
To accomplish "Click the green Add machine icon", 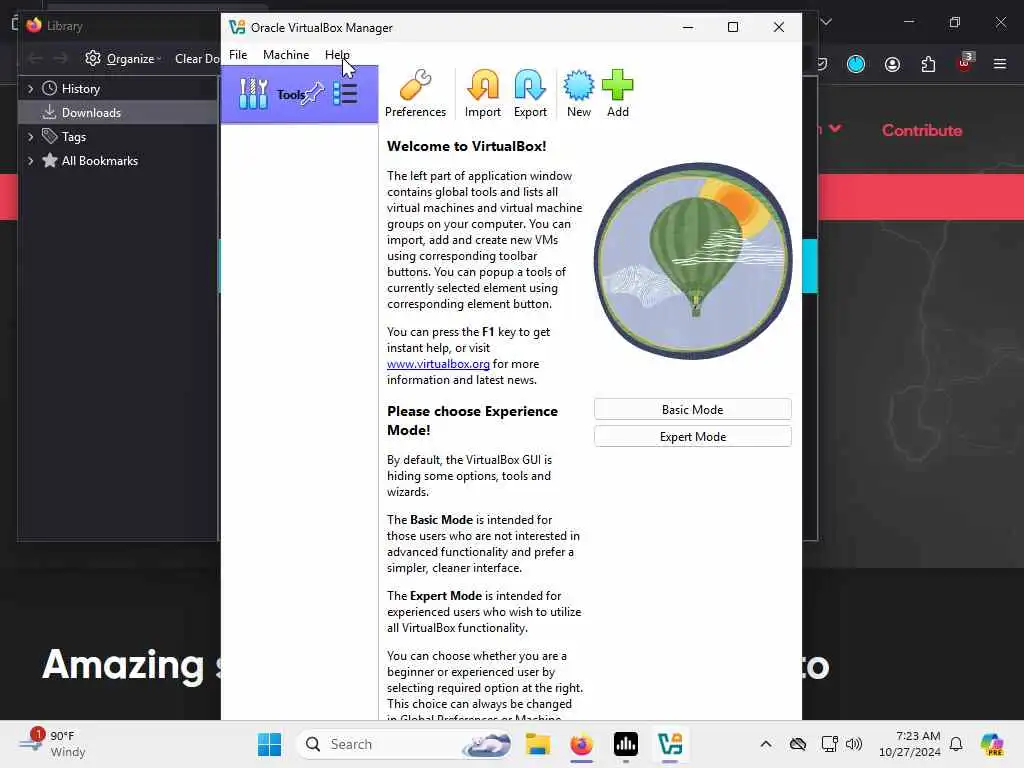I will click(618, 94).
